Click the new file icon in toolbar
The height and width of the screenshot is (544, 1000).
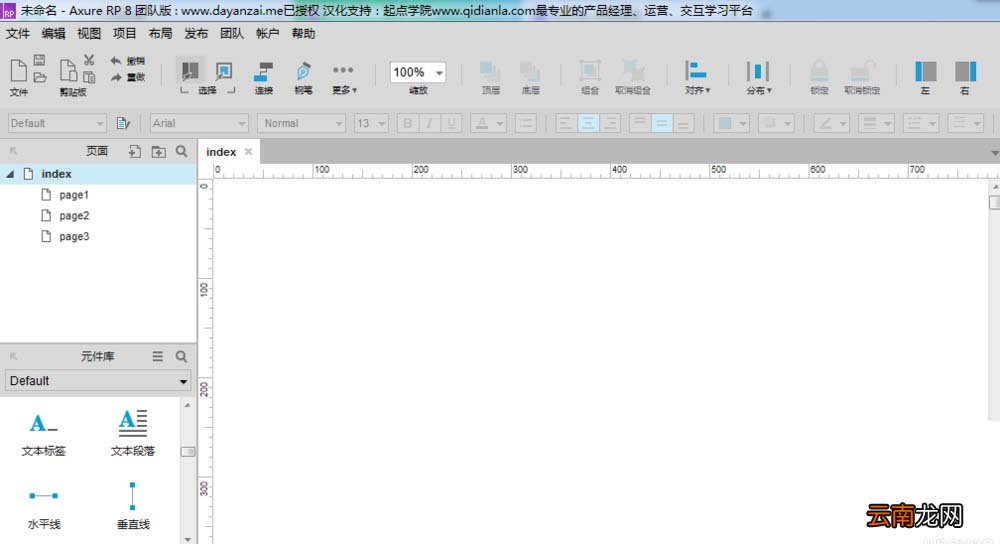tap(18, 70)
